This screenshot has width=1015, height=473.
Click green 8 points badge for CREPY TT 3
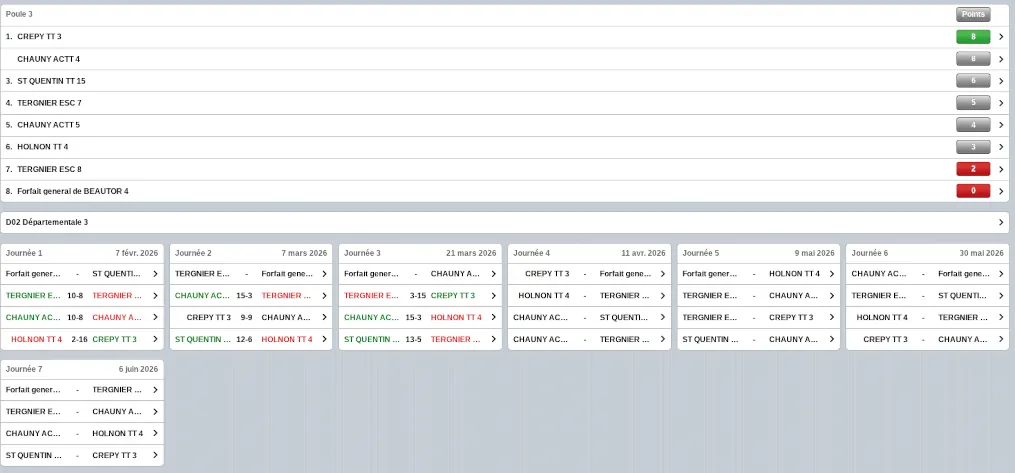click(972, 37)
